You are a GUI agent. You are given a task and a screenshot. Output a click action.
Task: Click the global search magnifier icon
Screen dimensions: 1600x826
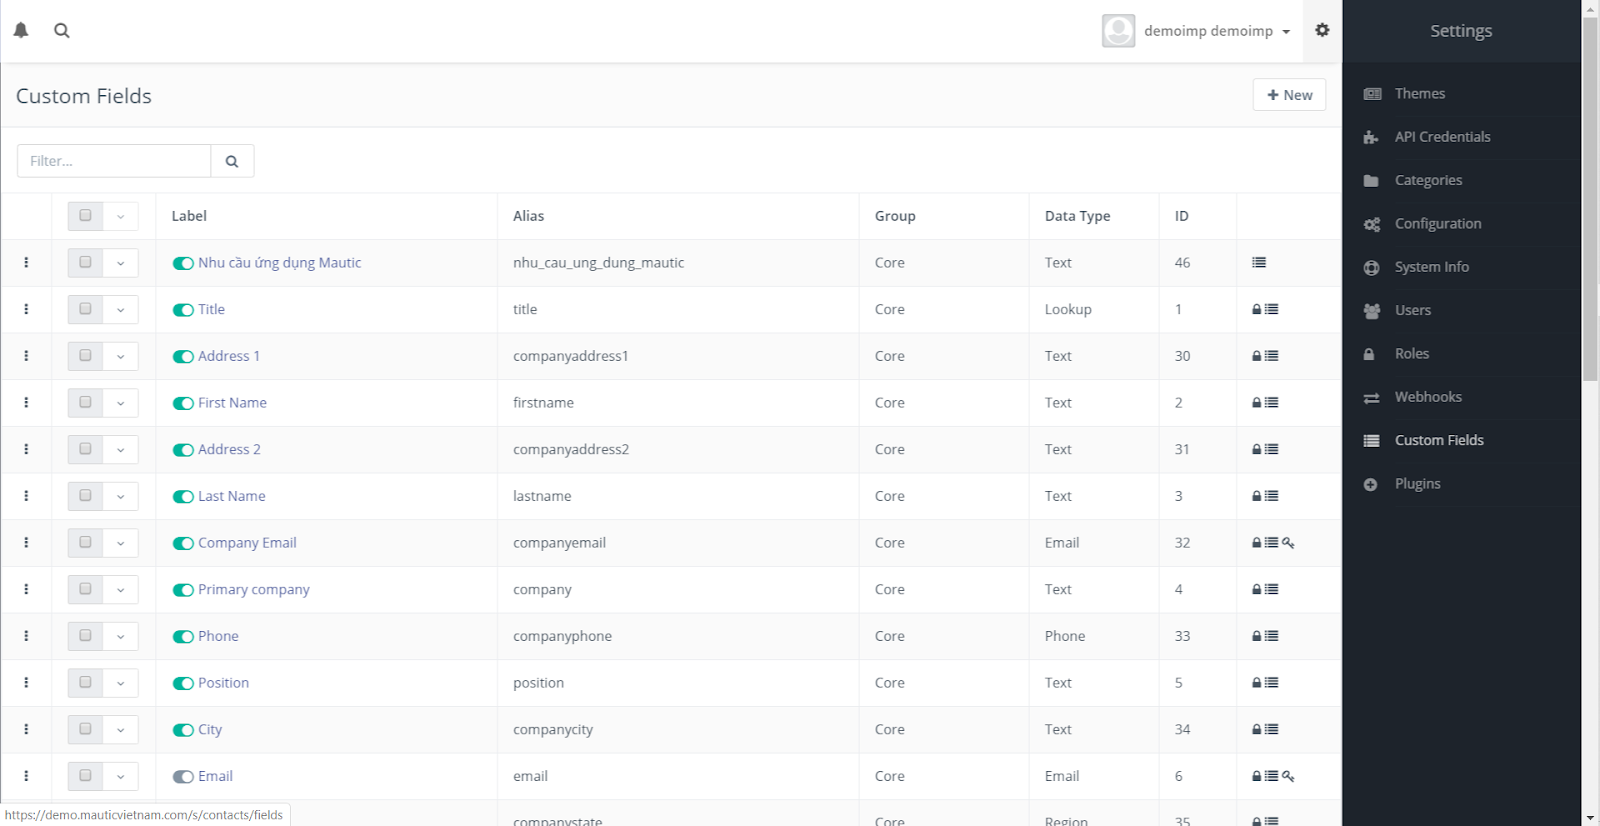click(x=62, y=30)
